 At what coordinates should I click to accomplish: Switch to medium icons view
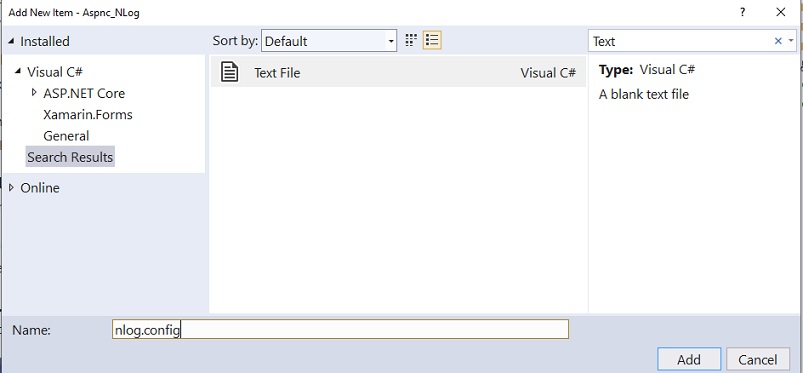[x=411, y=40]
